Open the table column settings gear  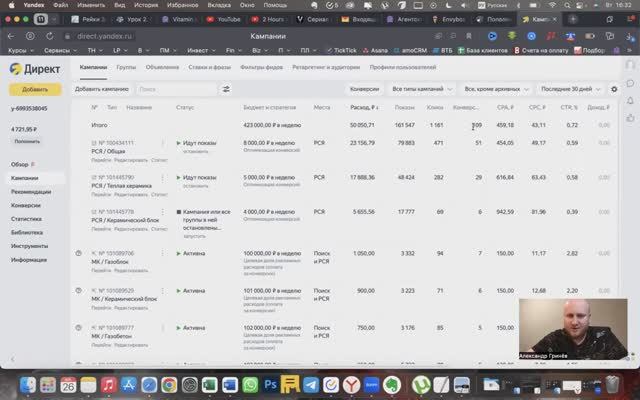(614, 89)
